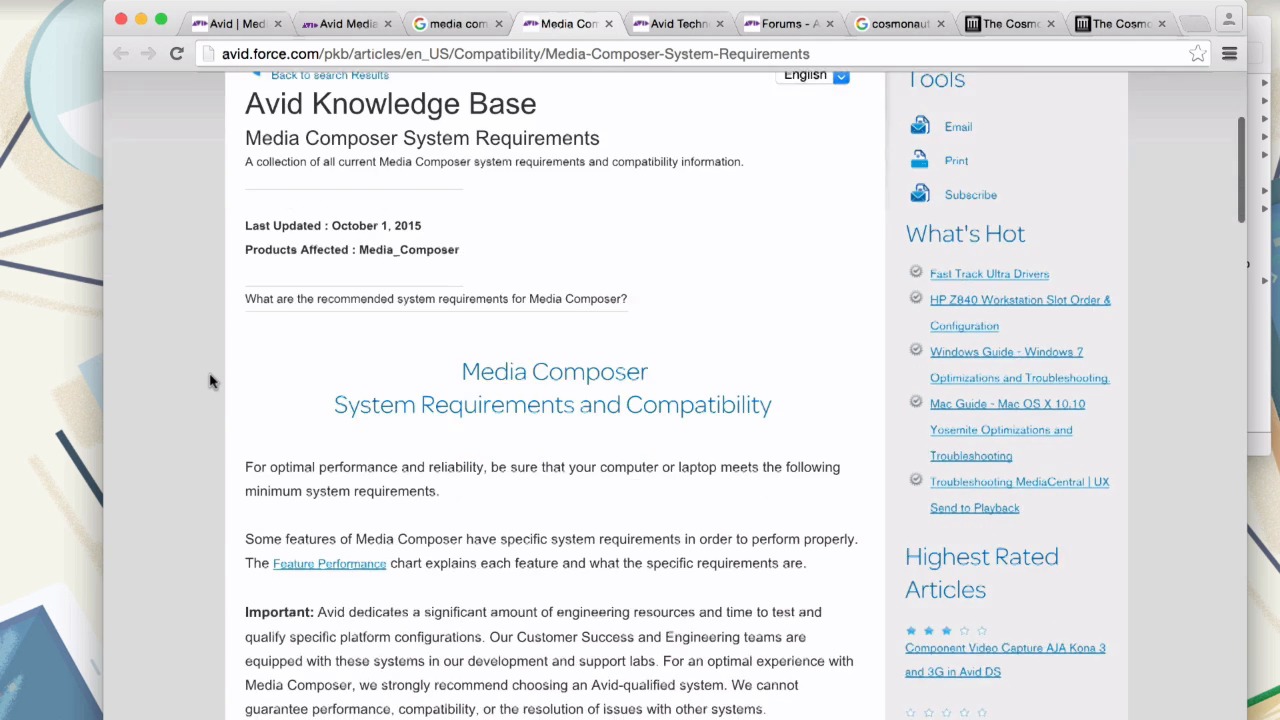Open the Feature Performance chart link
The height and width of the screenshot is (720, 1280).
pos(329,564)
